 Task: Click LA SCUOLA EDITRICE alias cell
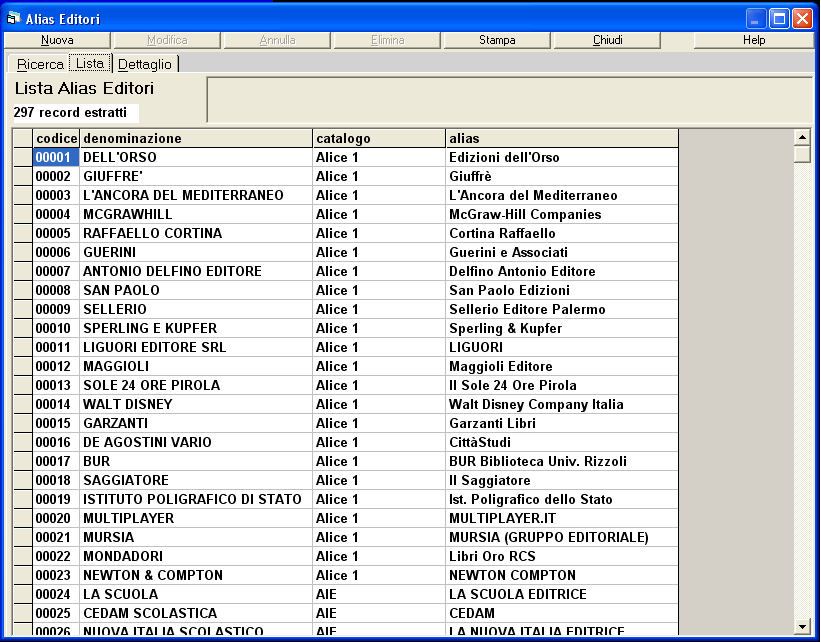[562, 594]
